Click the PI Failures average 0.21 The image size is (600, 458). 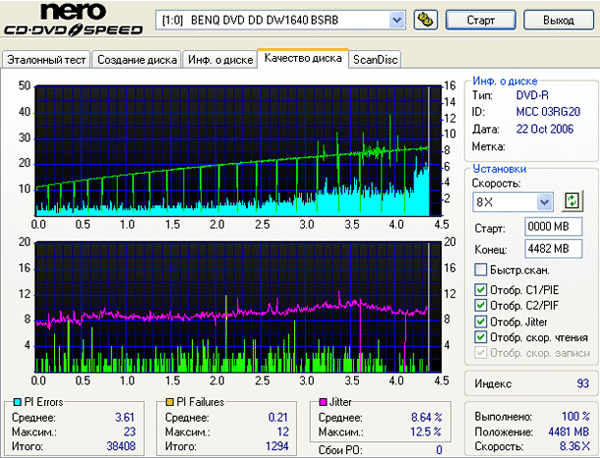[x=278, y=417]
